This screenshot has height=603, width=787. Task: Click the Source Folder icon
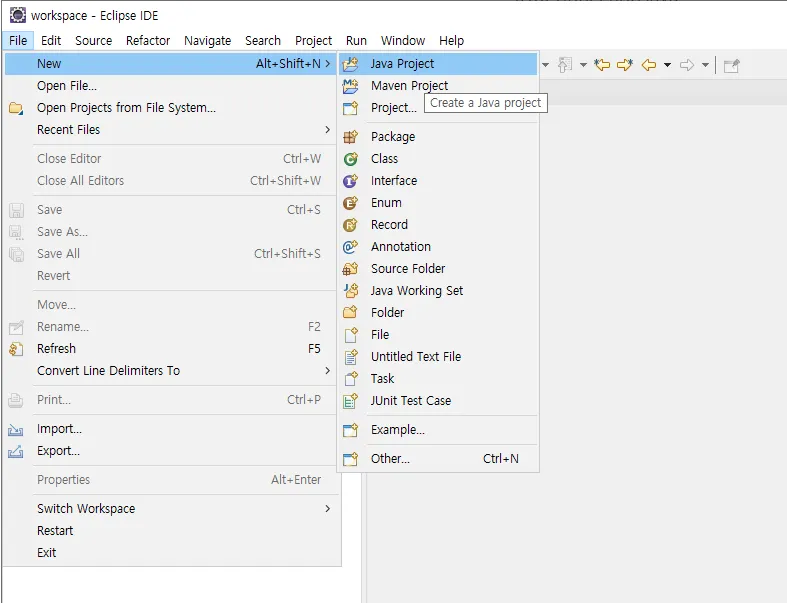(350, 269)
